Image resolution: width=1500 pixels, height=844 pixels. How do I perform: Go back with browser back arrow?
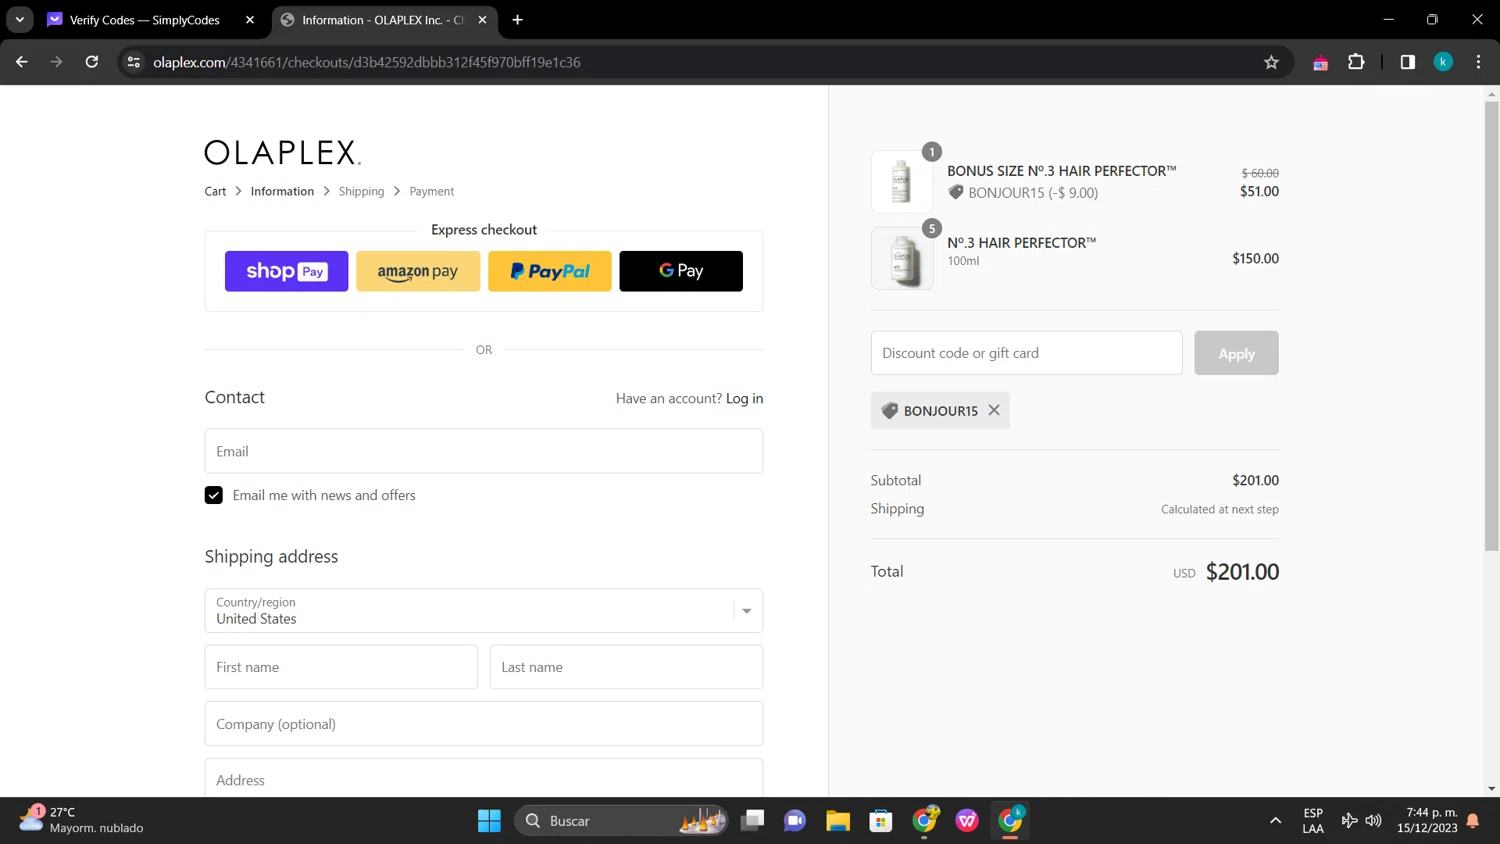coord(21,62)
